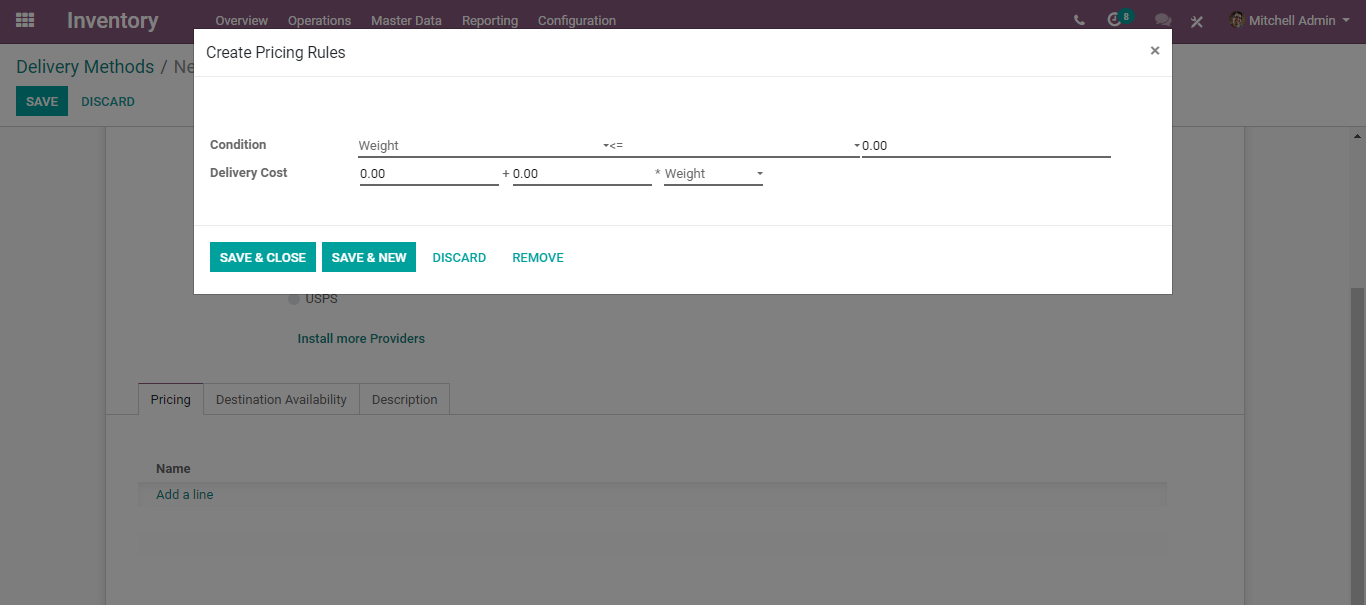The width and height of the screenshot is (1366, 605).
Task: Switch to the Pricing tab
Action: click(171, 399)
